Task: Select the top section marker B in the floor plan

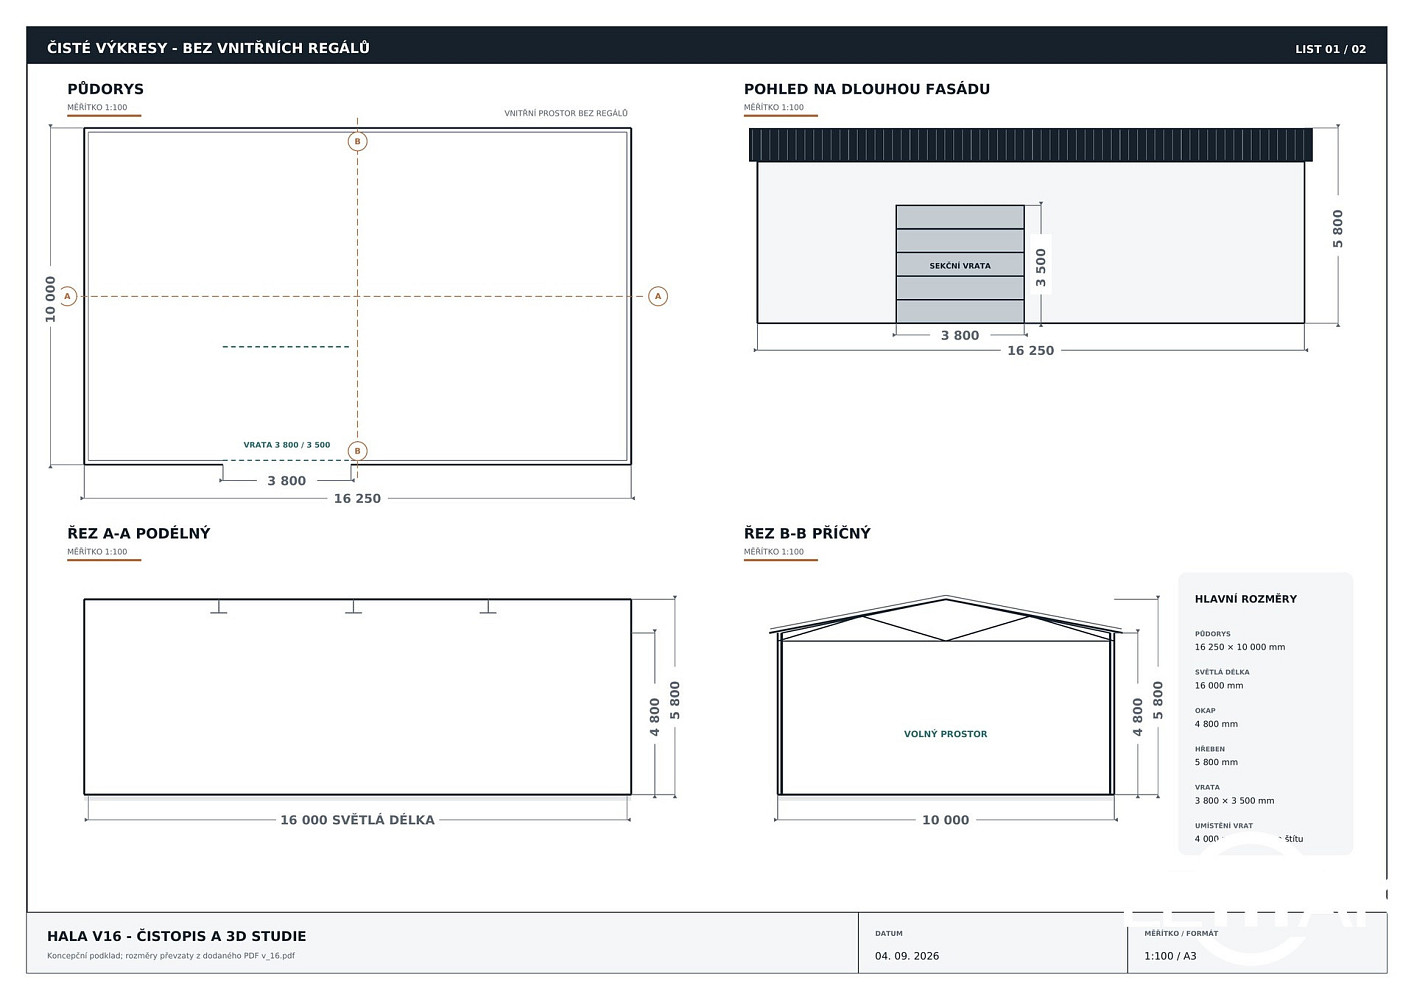Action: 357,141
